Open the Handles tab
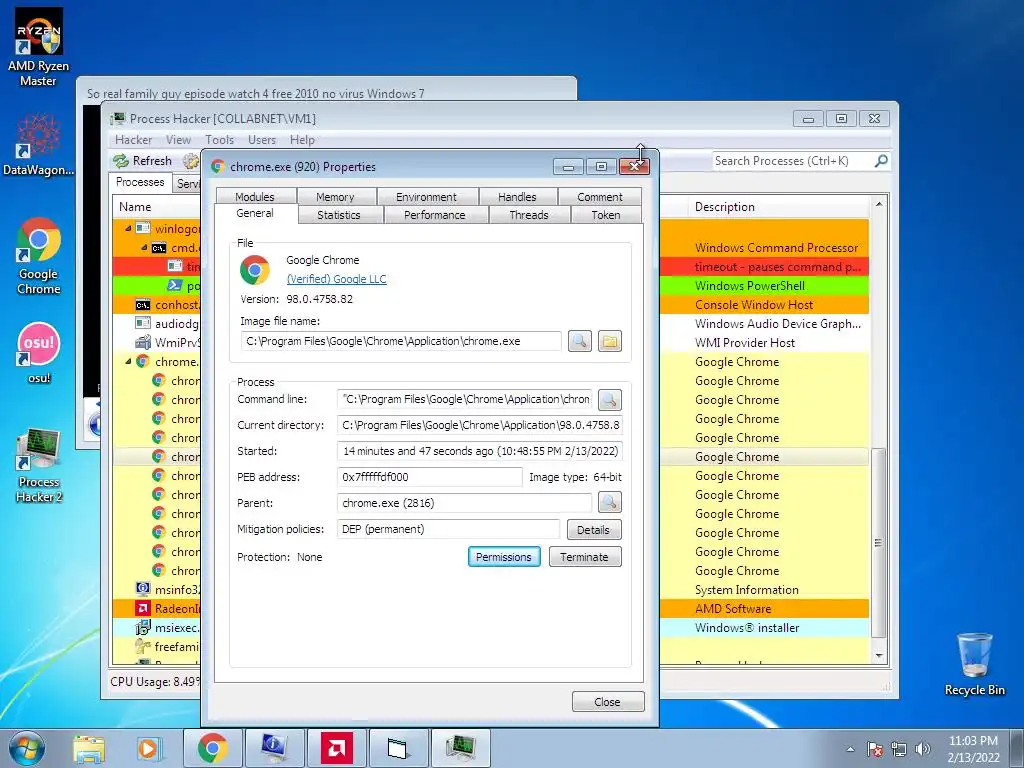The width and height of the screenshot is (1024, 768). 517,197
